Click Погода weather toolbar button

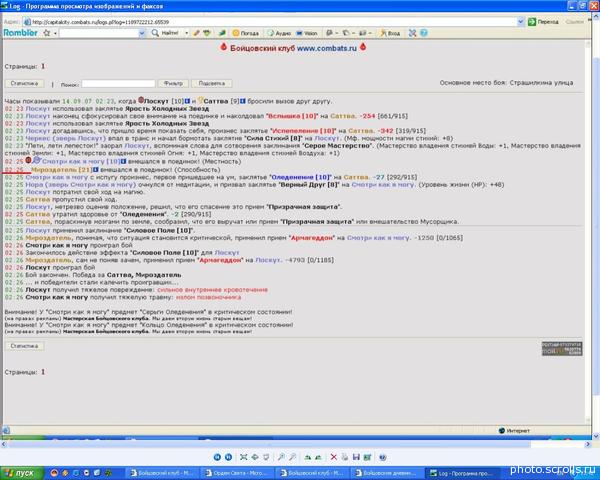pos(246,33)
